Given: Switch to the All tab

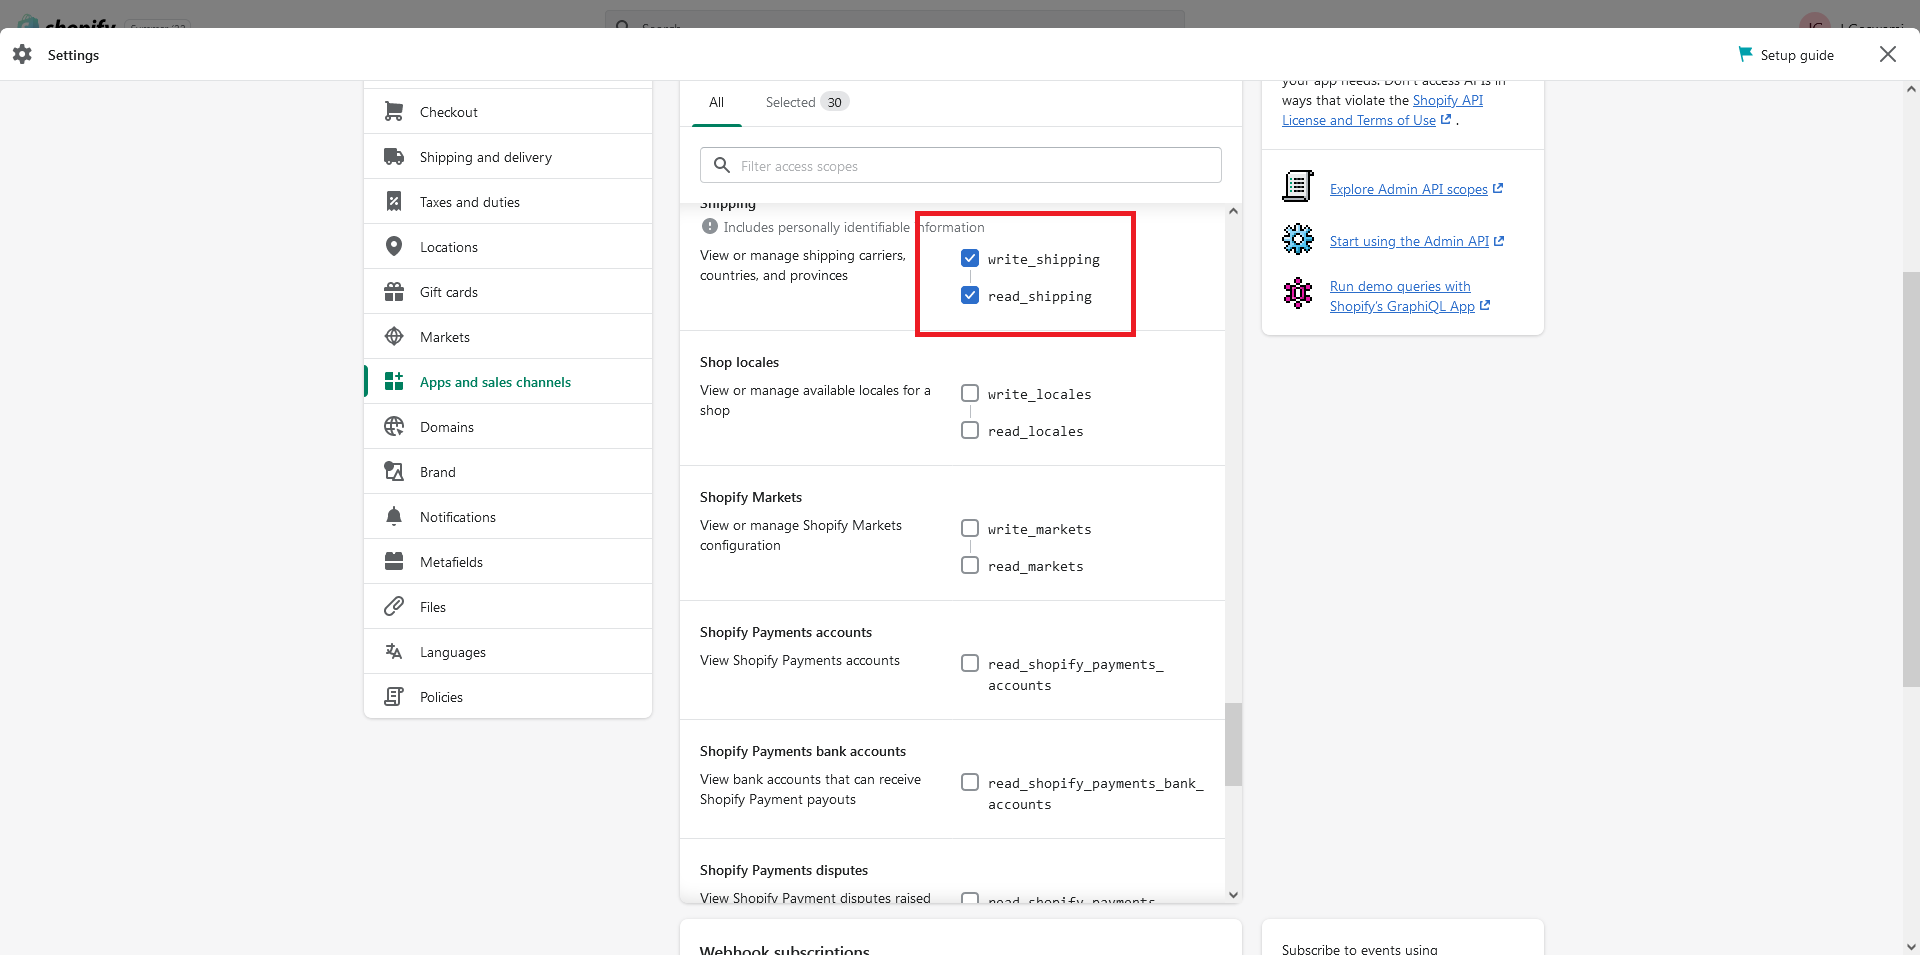Looking at the screenshot, I should (x=717, y=102).
